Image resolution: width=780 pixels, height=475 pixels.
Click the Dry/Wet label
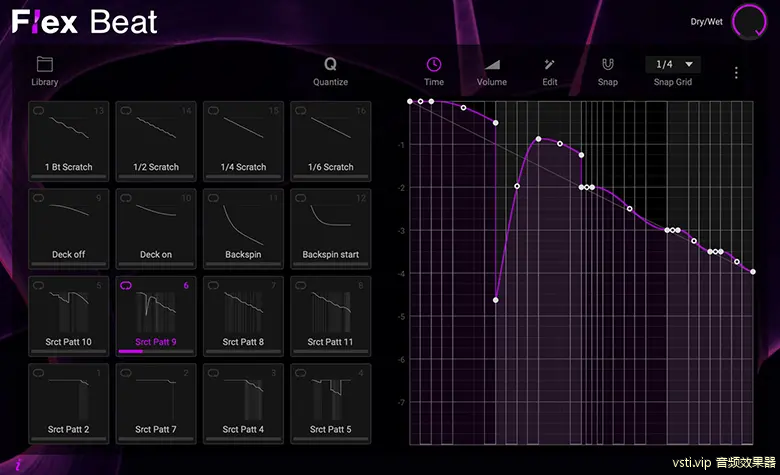tap(706, 22)
